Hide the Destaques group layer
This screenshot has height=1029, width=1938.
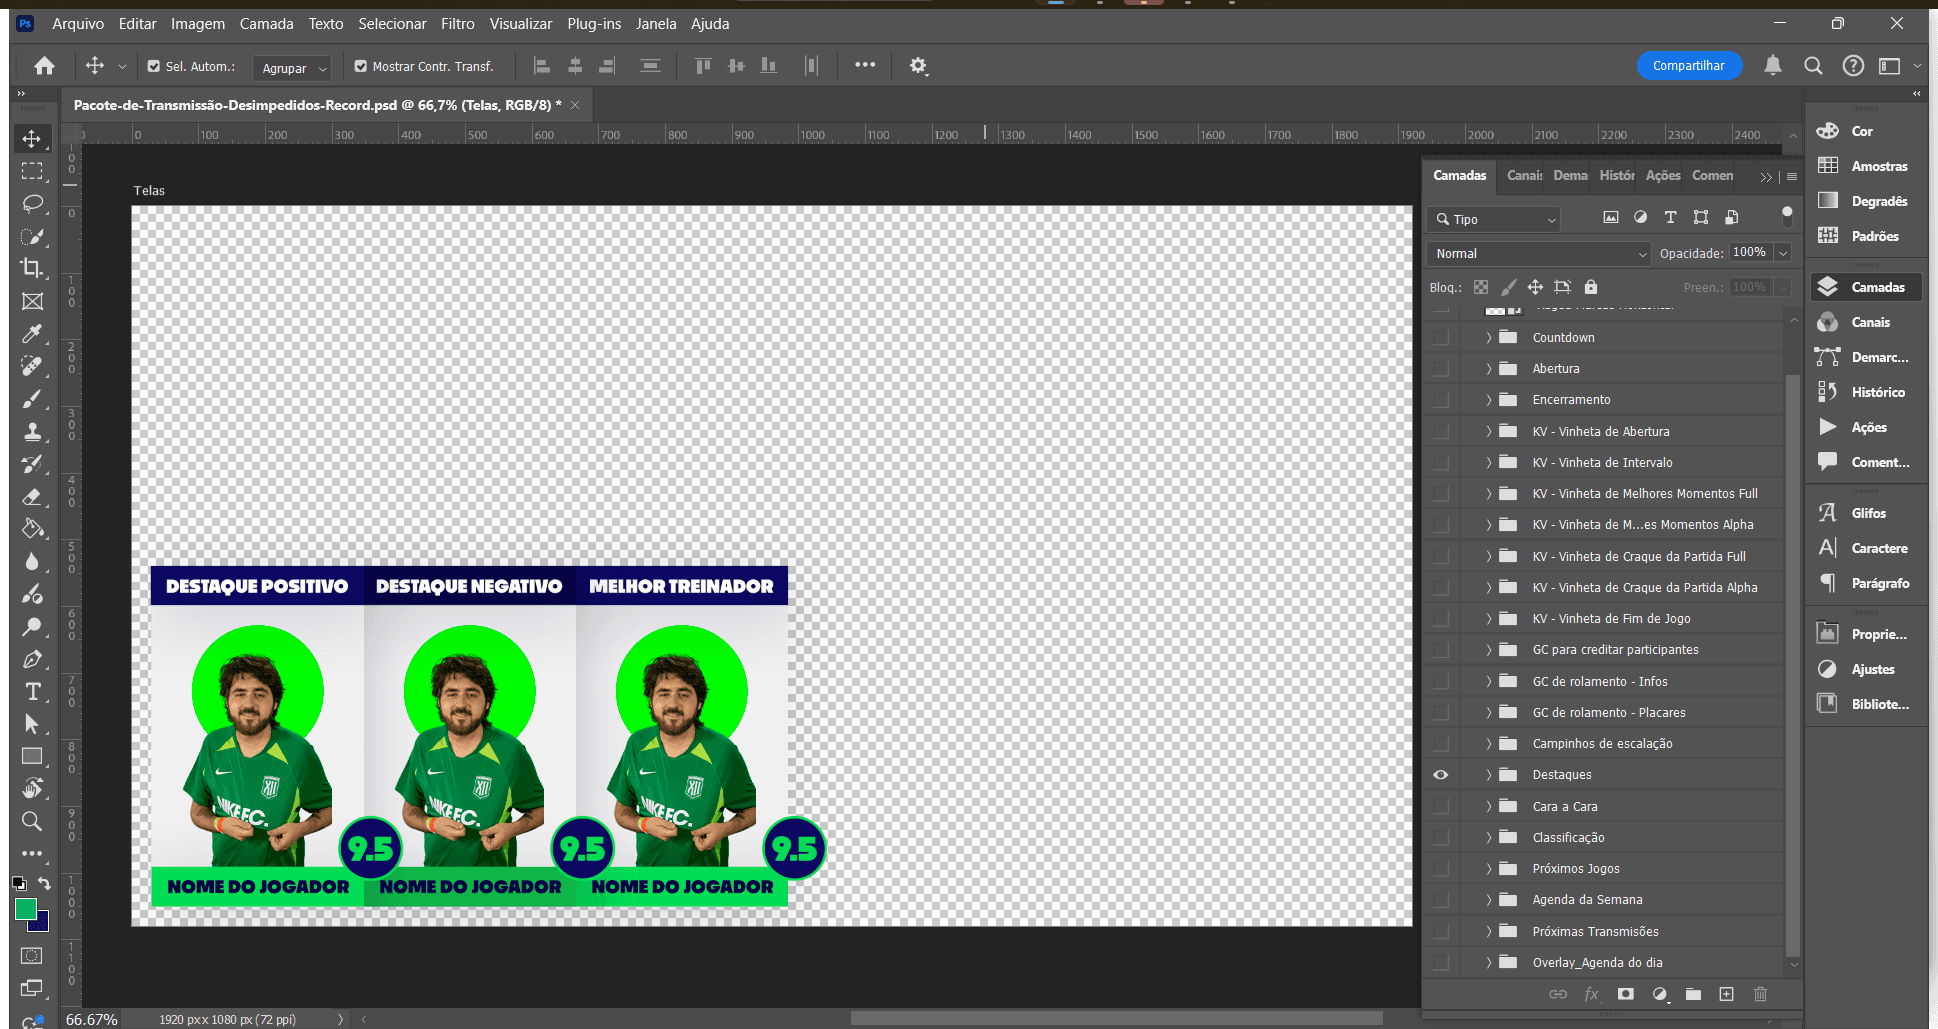point(1441,775)
